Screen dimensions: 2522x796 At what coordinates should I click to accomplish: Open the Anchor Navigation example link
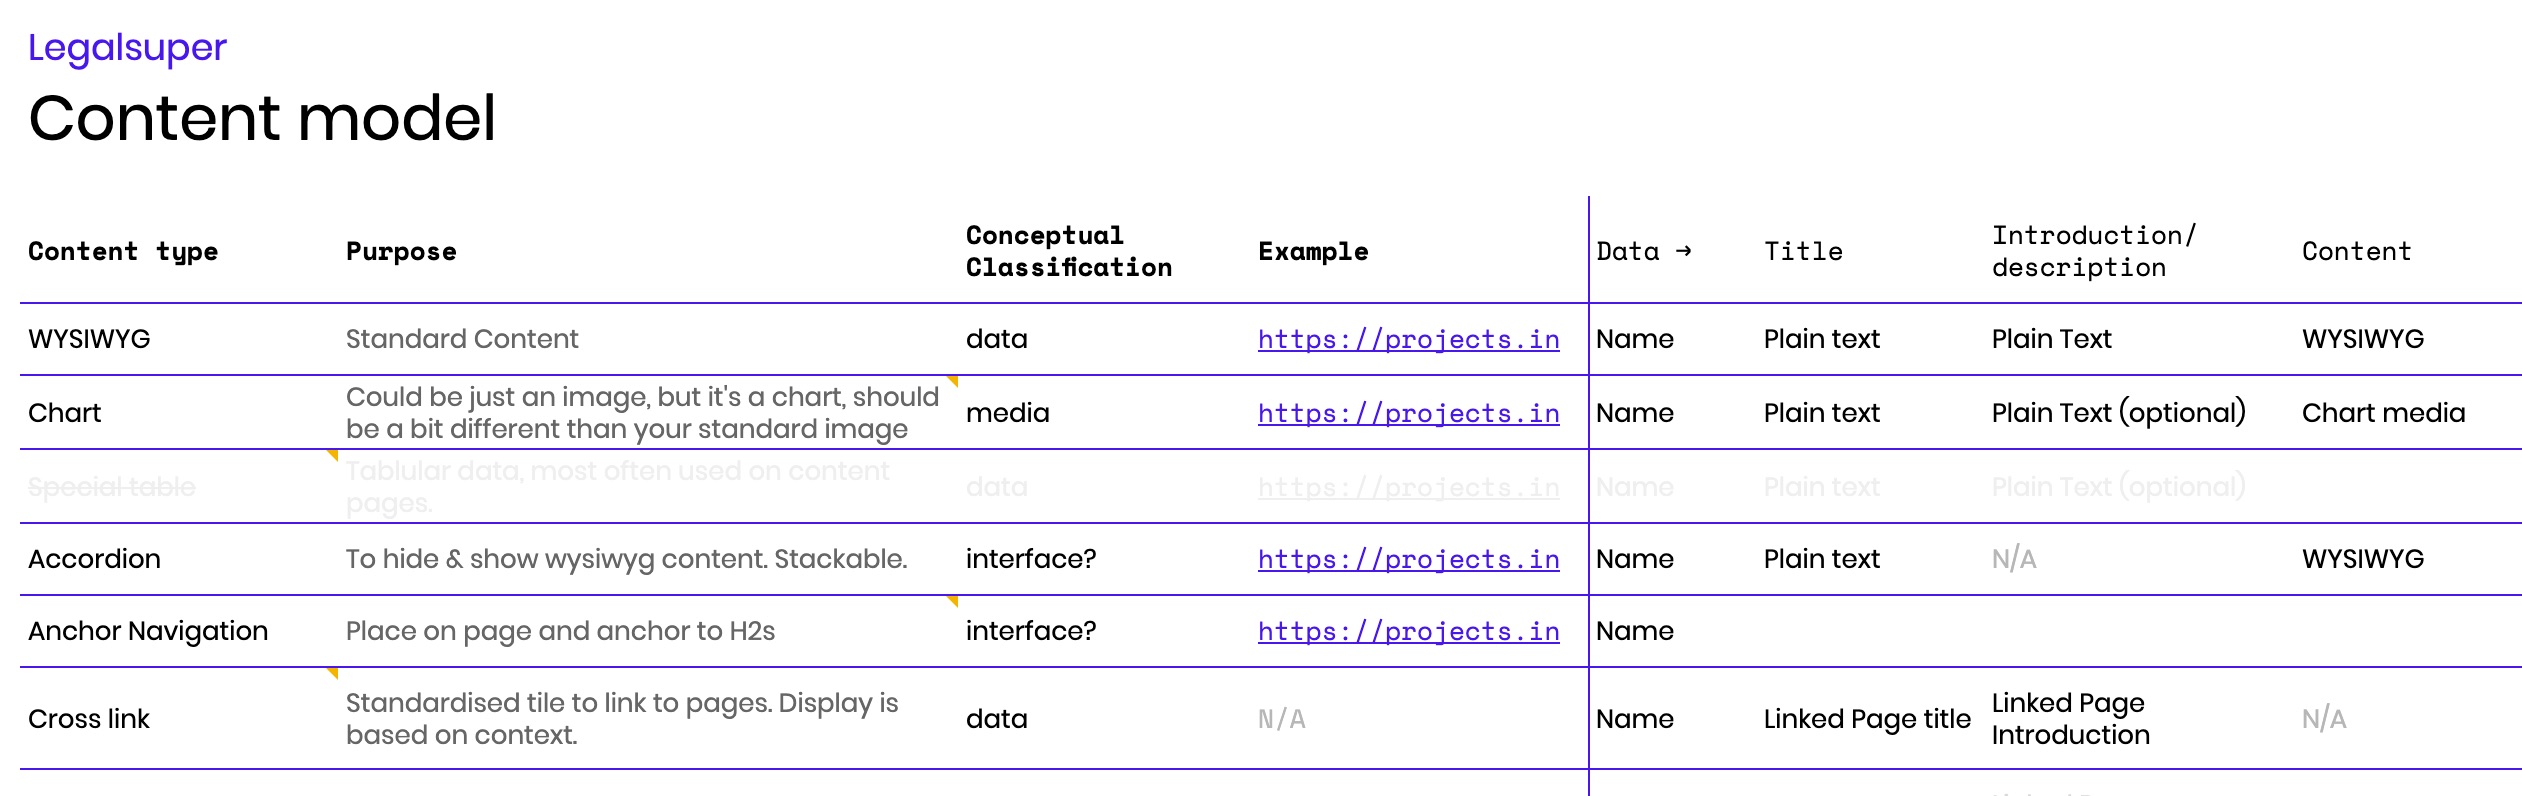pos(1408,632)
